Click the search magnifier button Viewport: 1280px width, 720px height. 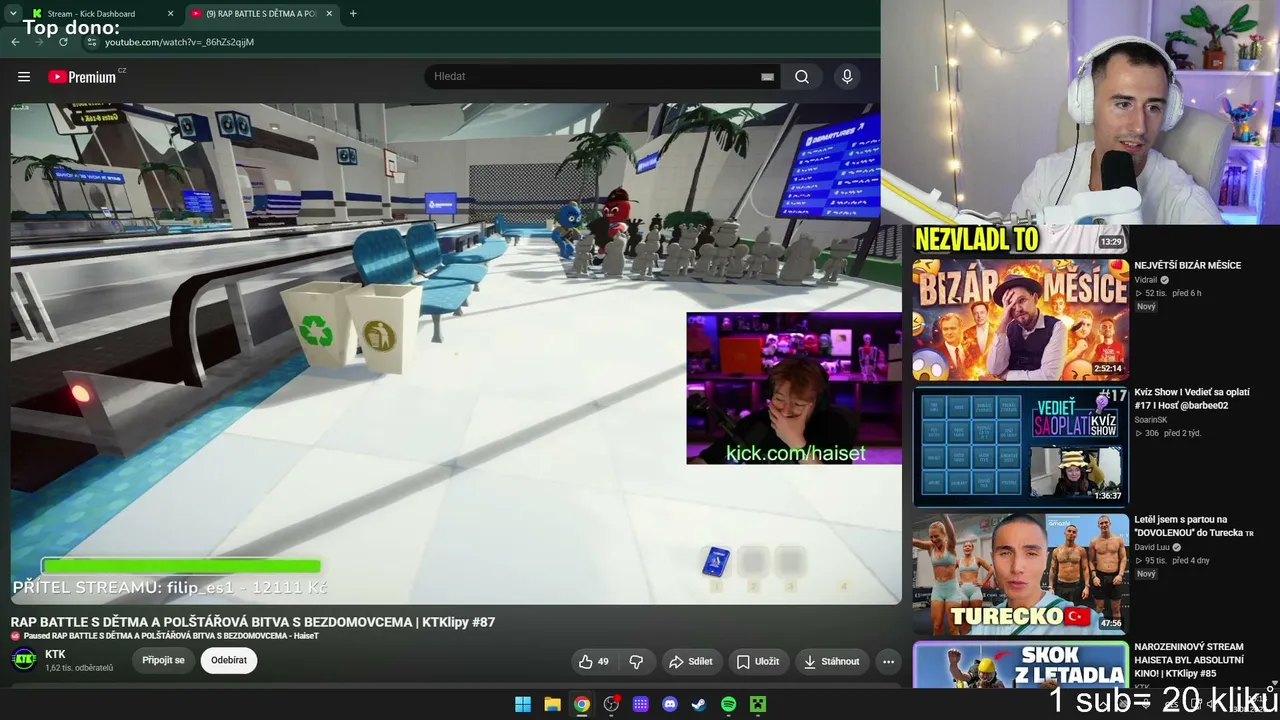802,77
